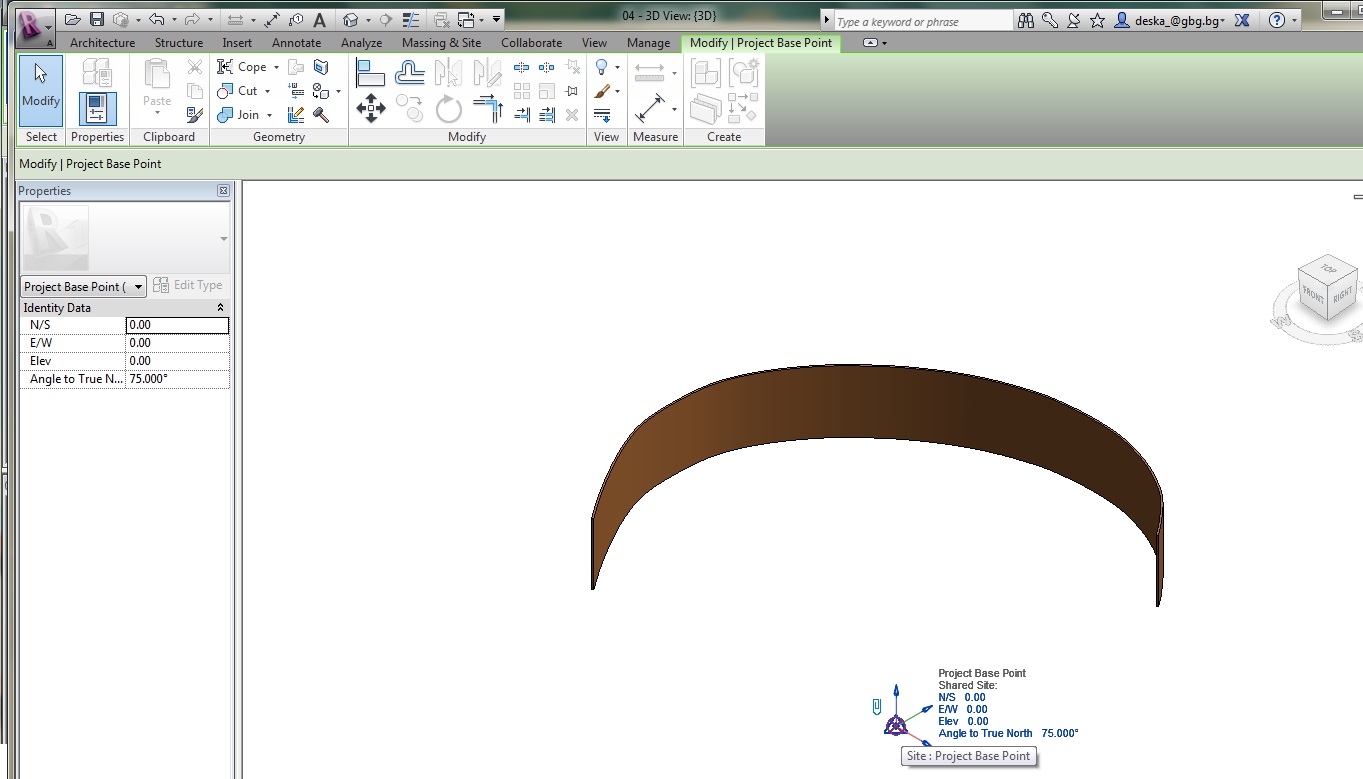
Task: Switch to the Massing & Site tab
Action: point(441,43)
